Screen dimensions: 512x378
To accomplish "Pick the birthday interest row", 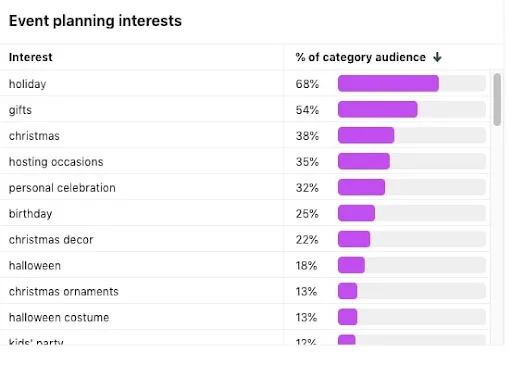I will click(x=245, y=214).
